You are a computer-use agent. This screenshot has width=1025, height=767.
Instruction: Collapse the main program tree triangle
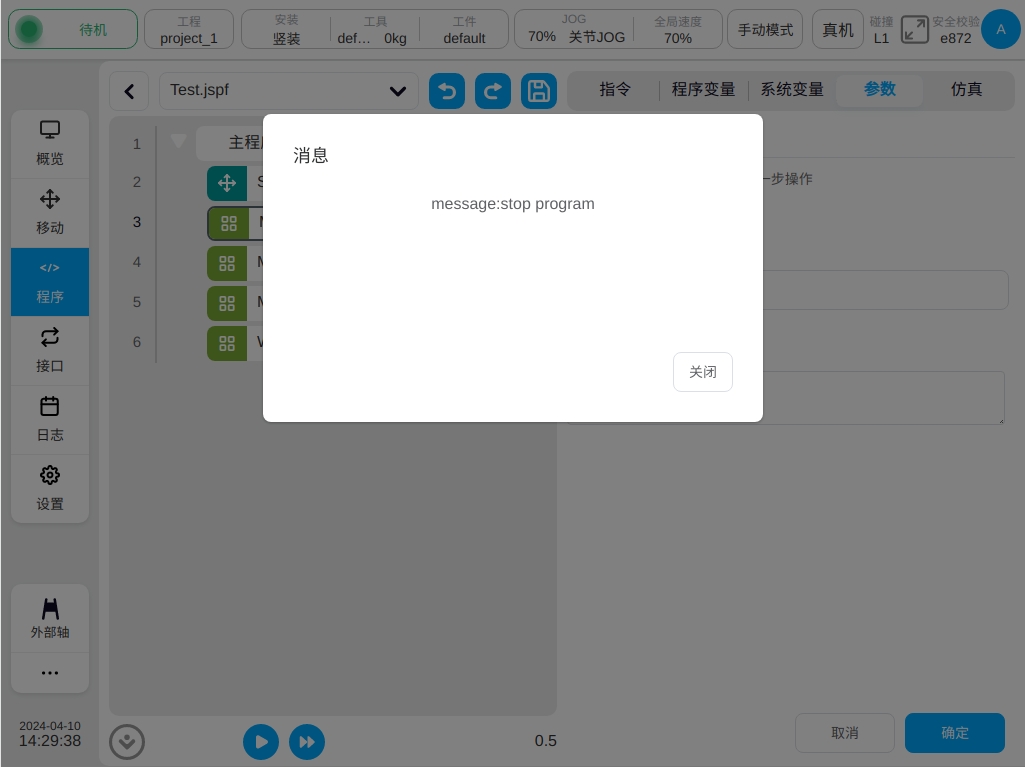pyautogui.click(x=179, y=142)
